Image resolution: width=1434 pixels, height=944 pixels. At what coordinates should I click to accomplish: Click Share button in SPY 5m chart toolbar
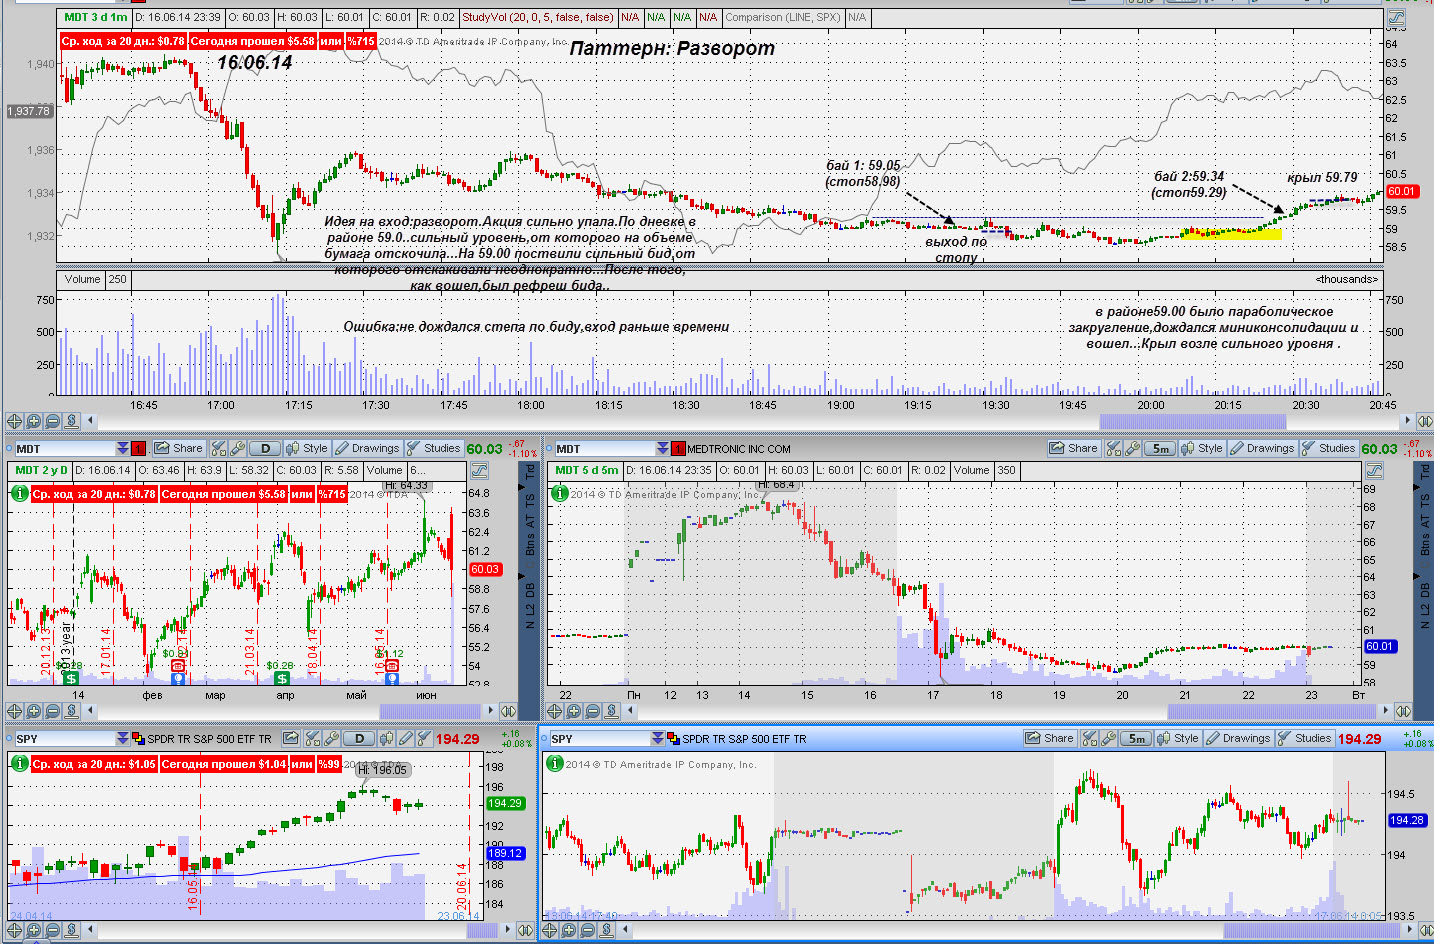pos(1050,738)
